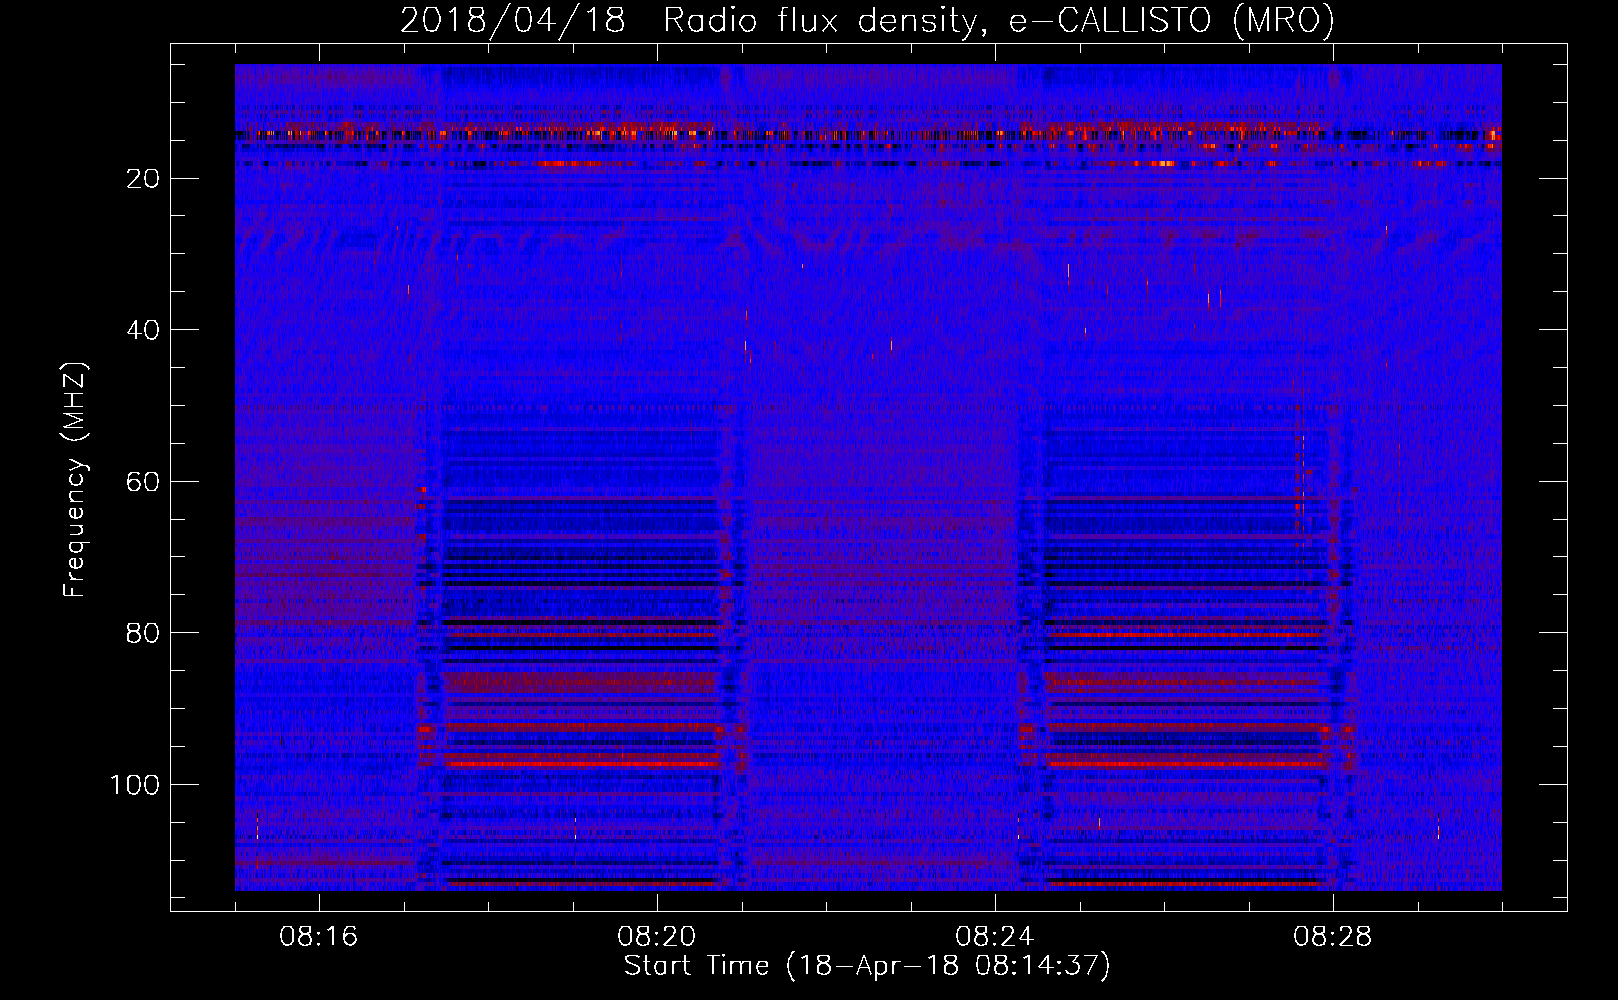Select the 20 frequency tick label
The image size is (1618, 1000).
(144, 178)
